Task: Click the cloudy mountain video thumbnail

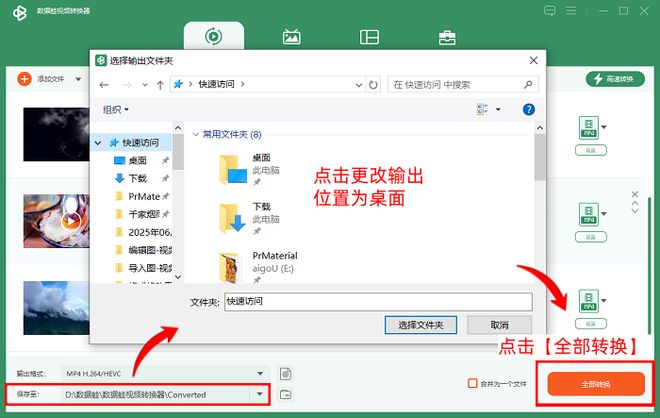Action: (56, 308)
